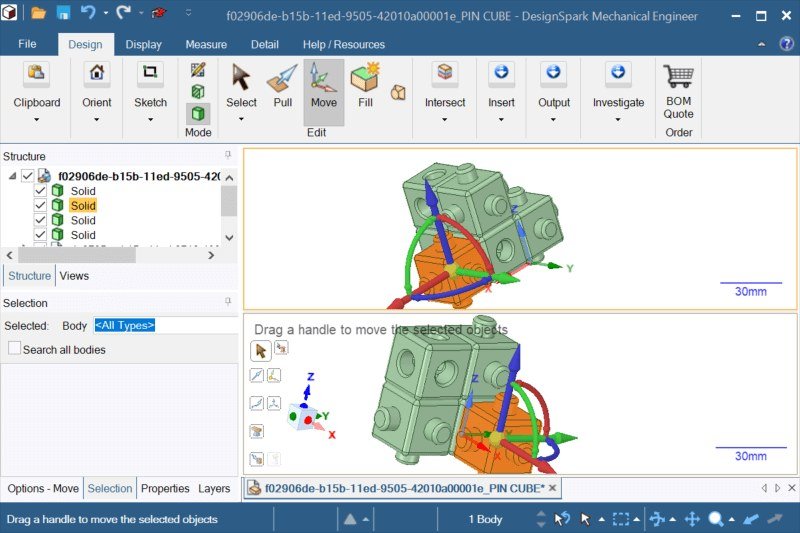Toggle the root component visibility checkbox

(28, 176)
